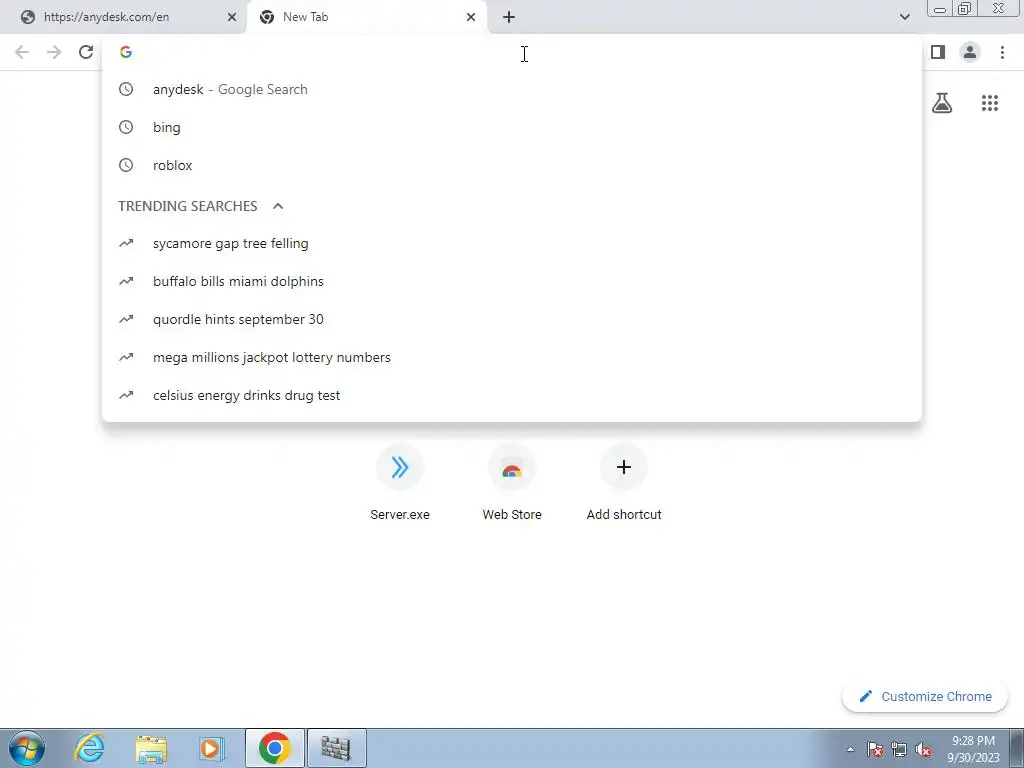Open Windows Explorer from taskbar
Image resolution: width=1024 pixels, height=768 pixels.
point(151,748)
